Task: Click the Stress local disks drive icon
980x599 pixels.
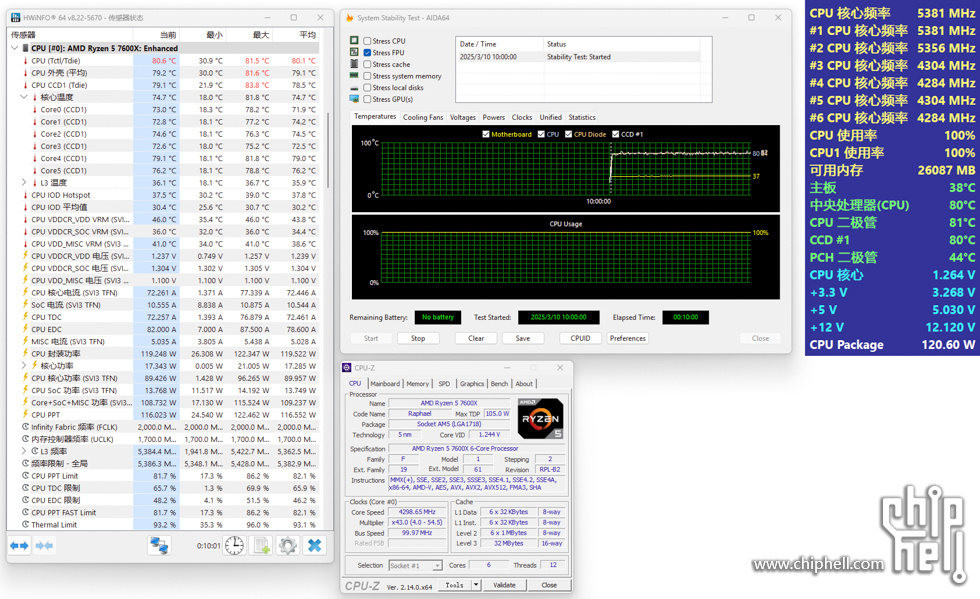Action: [354, 88]
